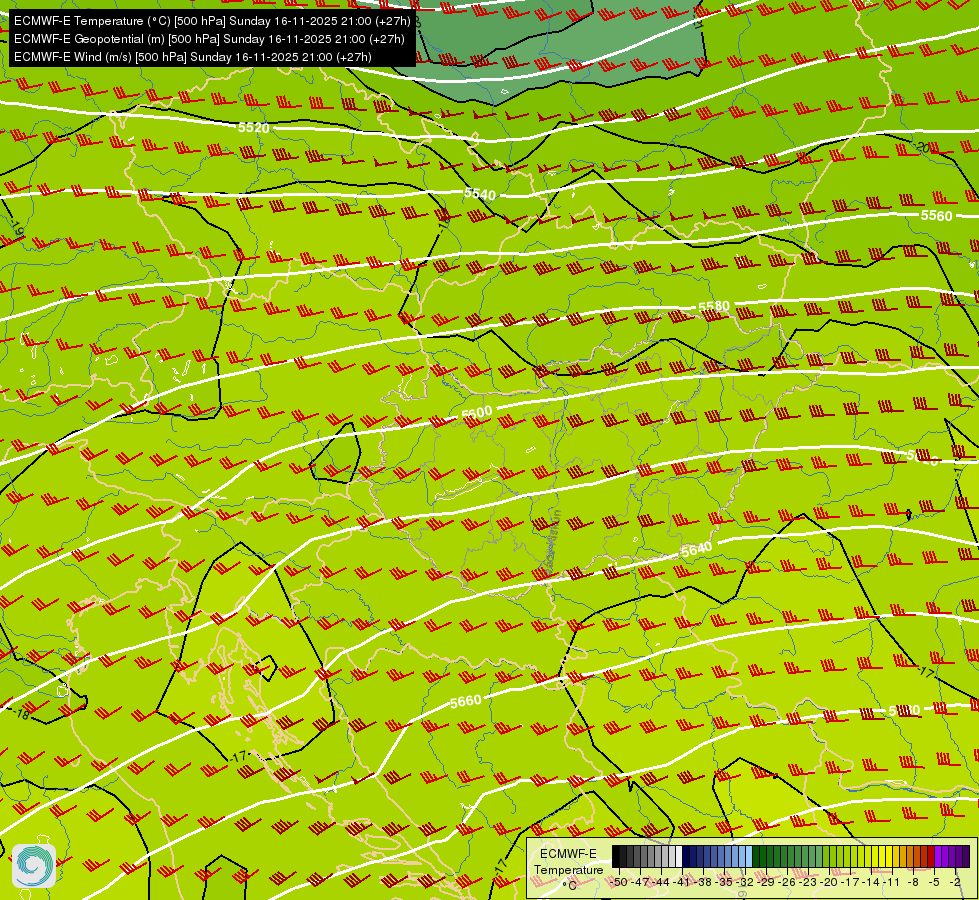
Task: Click the -23 tick label in legend
Action: pyautogui.click(x=808, y=883)
